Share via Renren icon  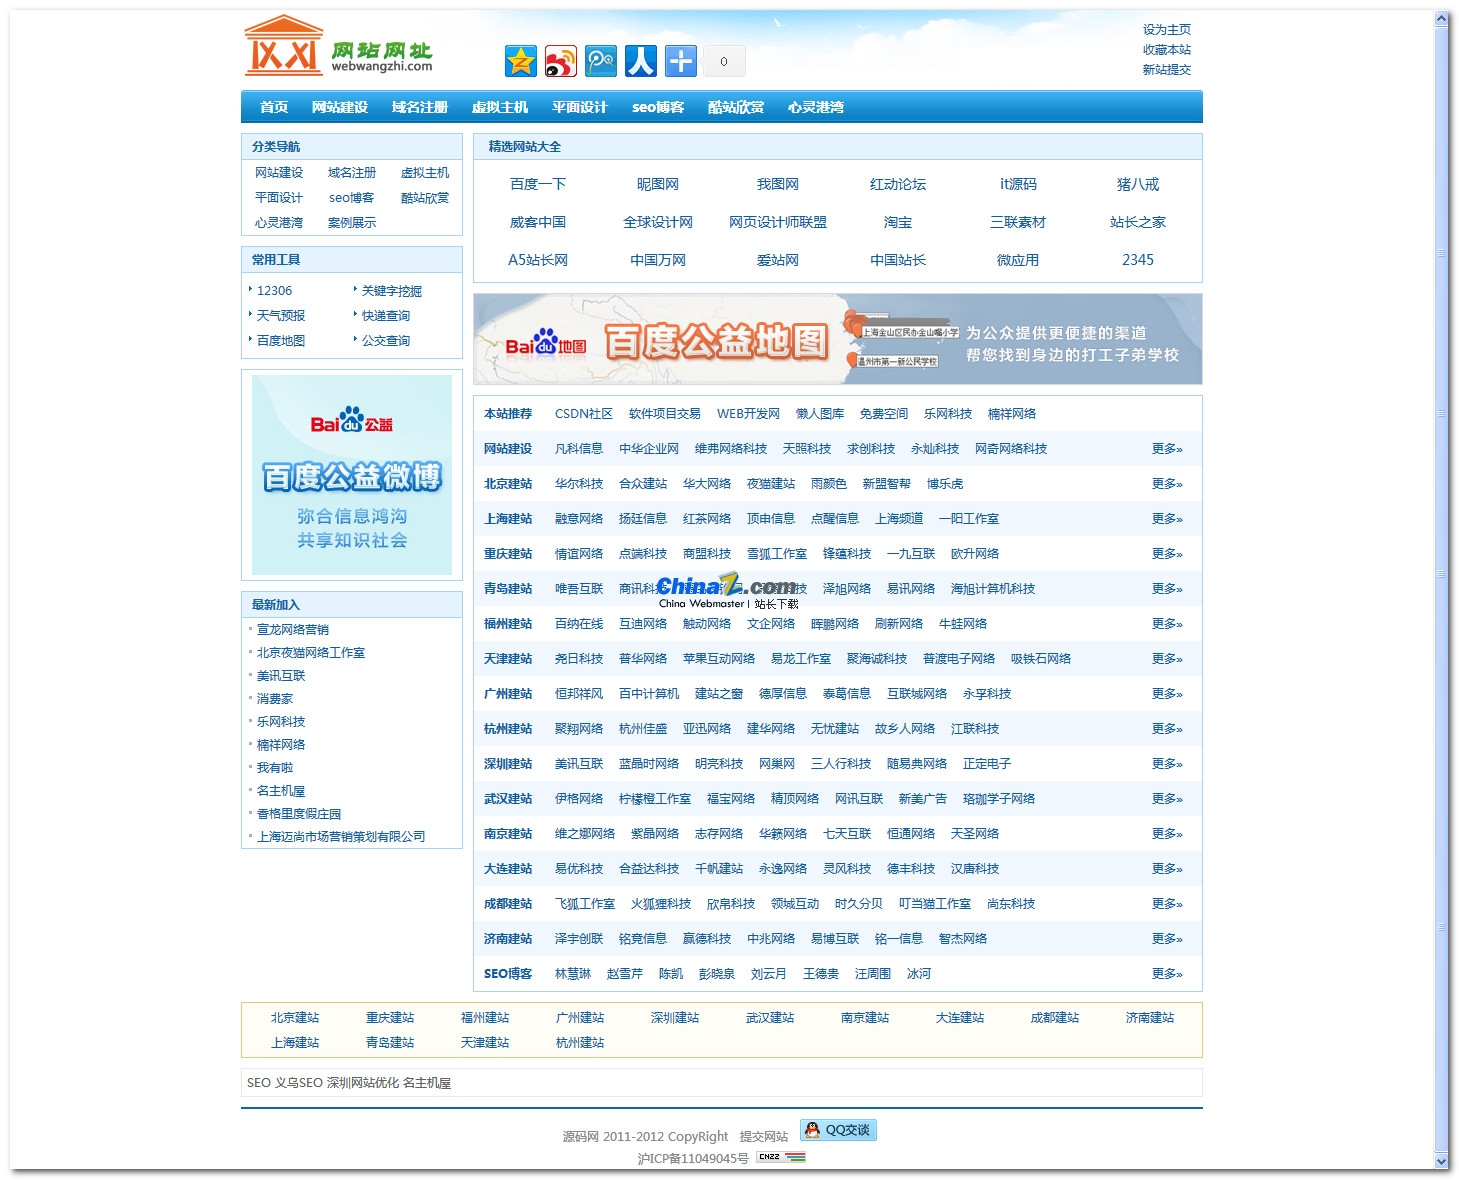[641, 61]
